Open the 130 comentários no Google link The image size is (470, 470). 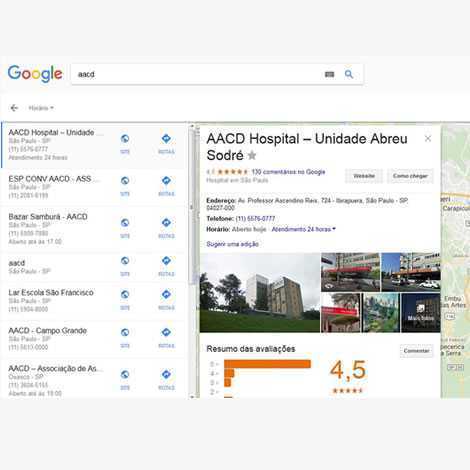(x=288, y=172)
